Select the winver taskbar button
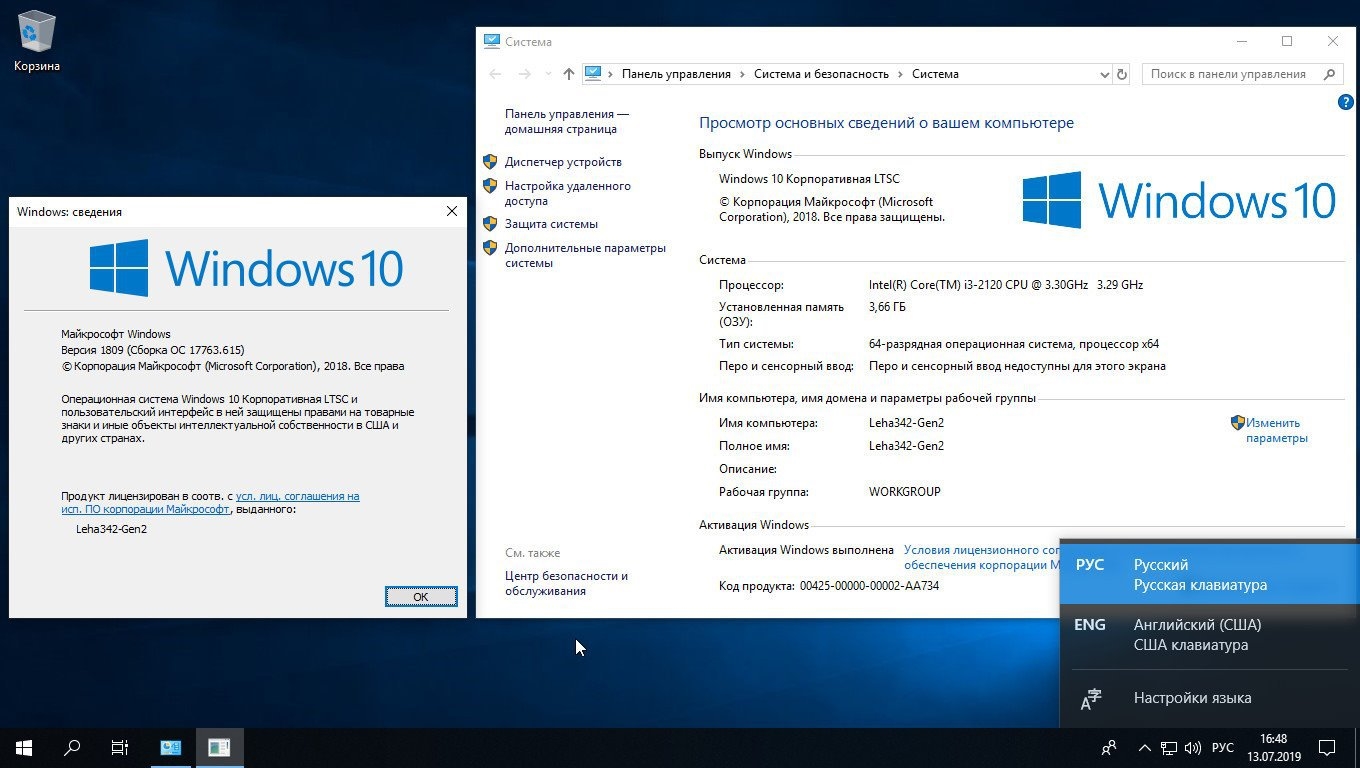1360x768 pixels. [220, 747]
